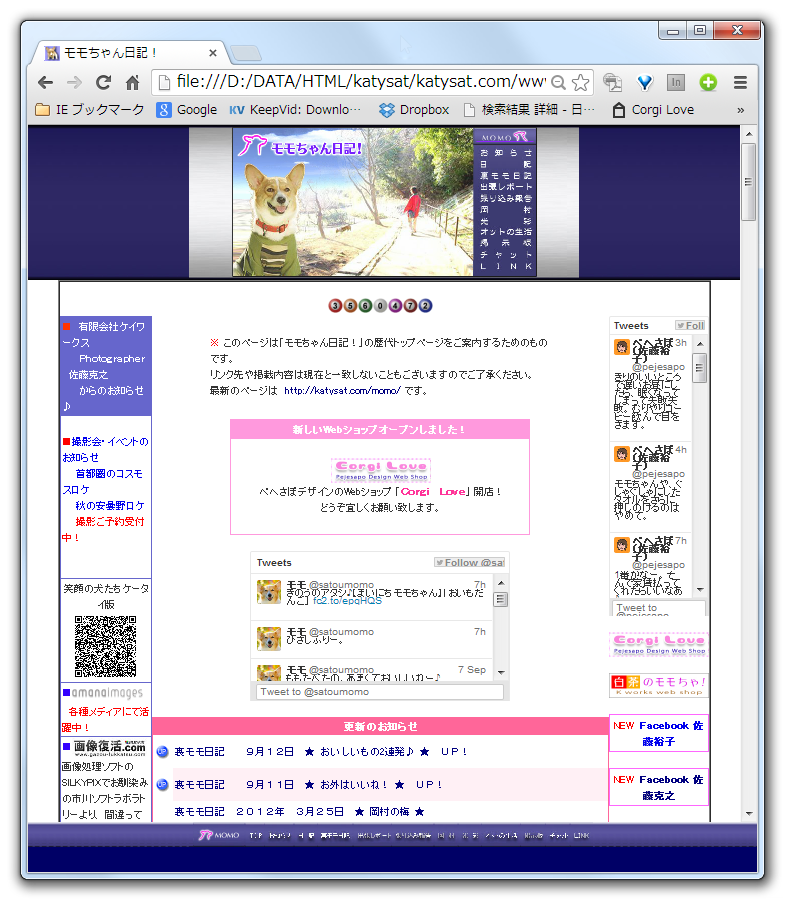
Task: Open 裏モモ日記 9月12日 おいしいもの2連発 link
Action: tap(321, 751)
